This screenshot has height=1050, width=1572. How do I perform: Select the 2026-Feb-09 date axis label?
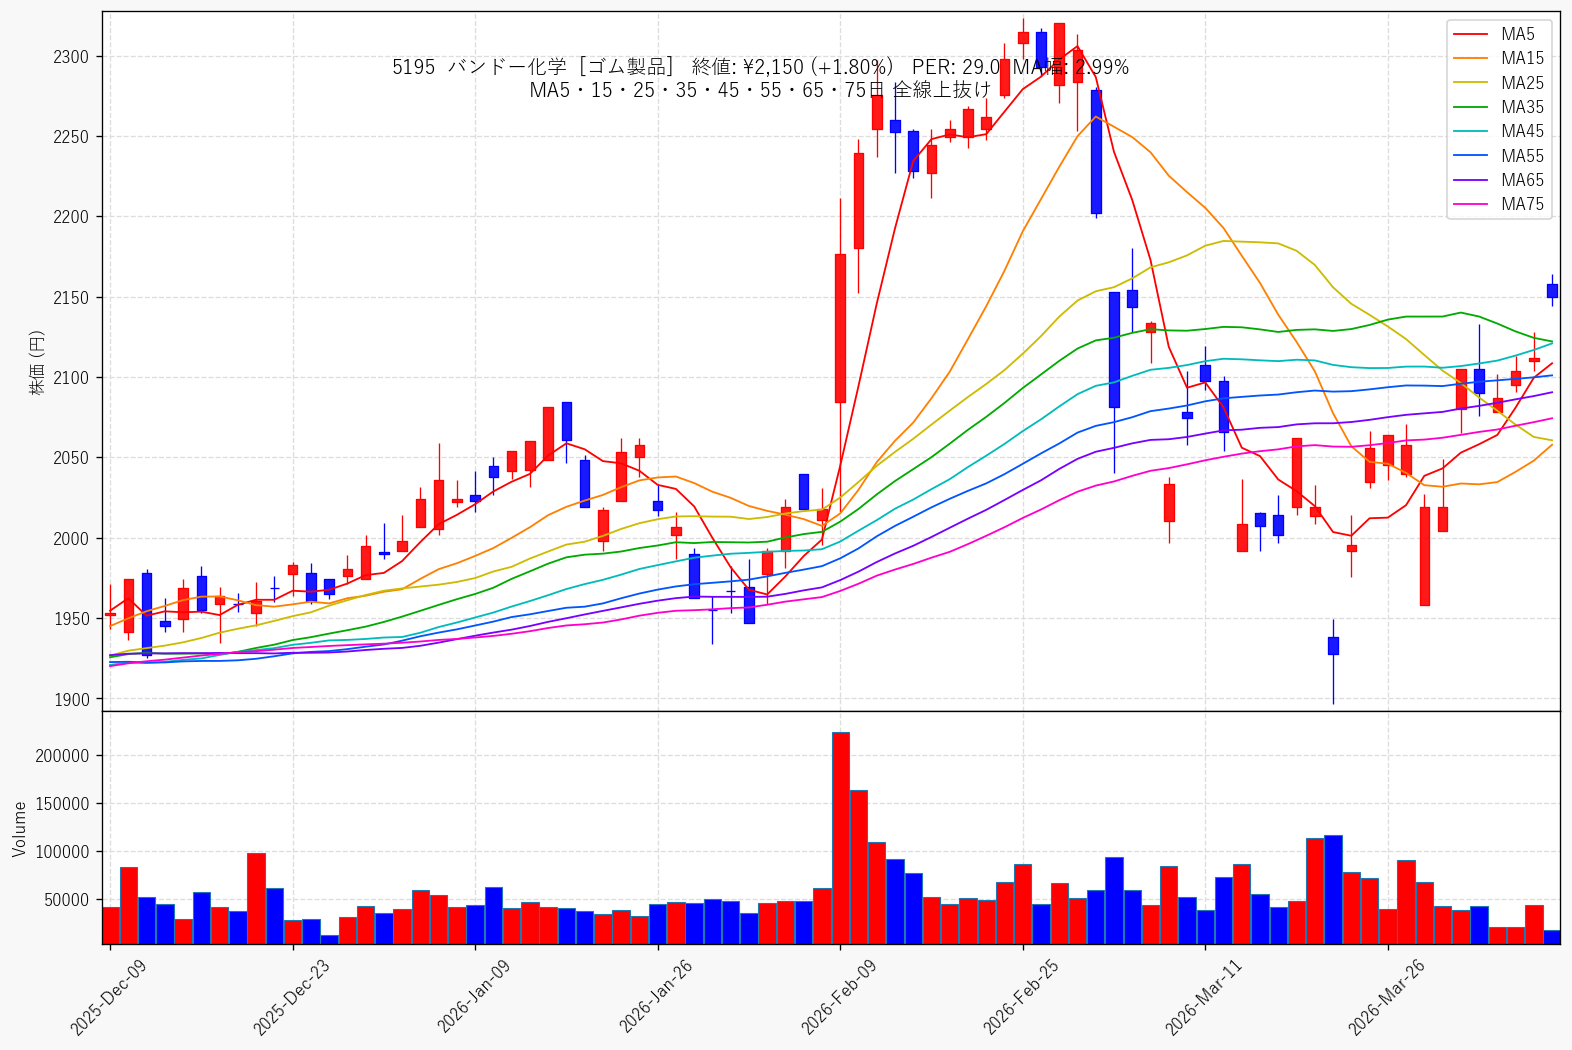pyautogui.click(x=839, y=996)
